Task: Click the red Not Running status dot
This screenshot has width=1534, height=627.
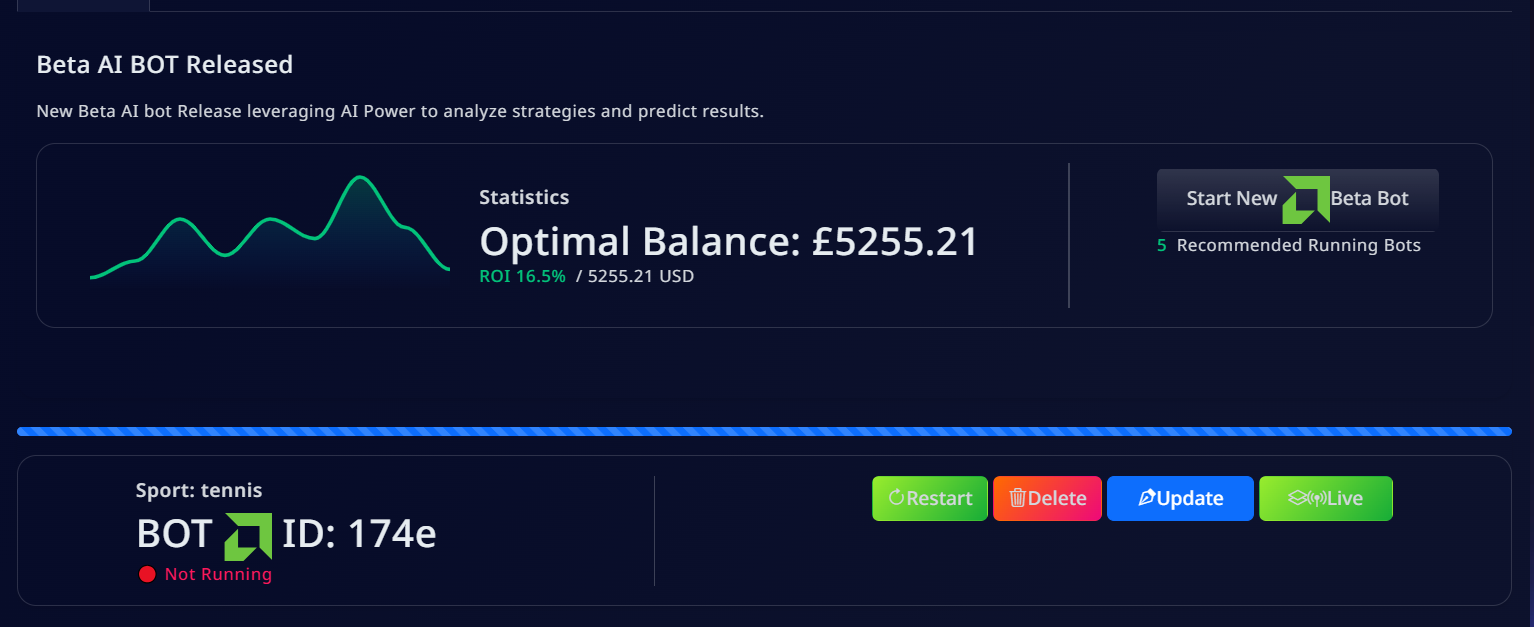Action: pos(147,574)
